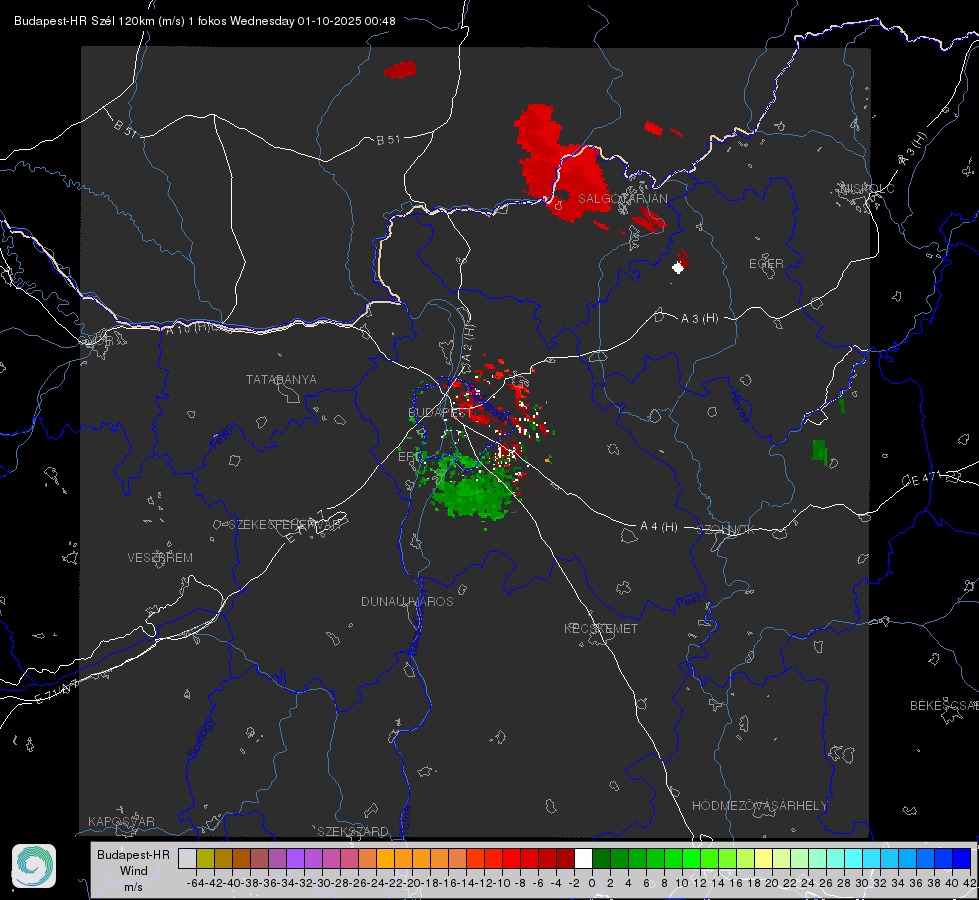Viewport: 979px width, 900px height.
Task: Pick the yellow swatch between 18 and 20
Action: point(764,859)
